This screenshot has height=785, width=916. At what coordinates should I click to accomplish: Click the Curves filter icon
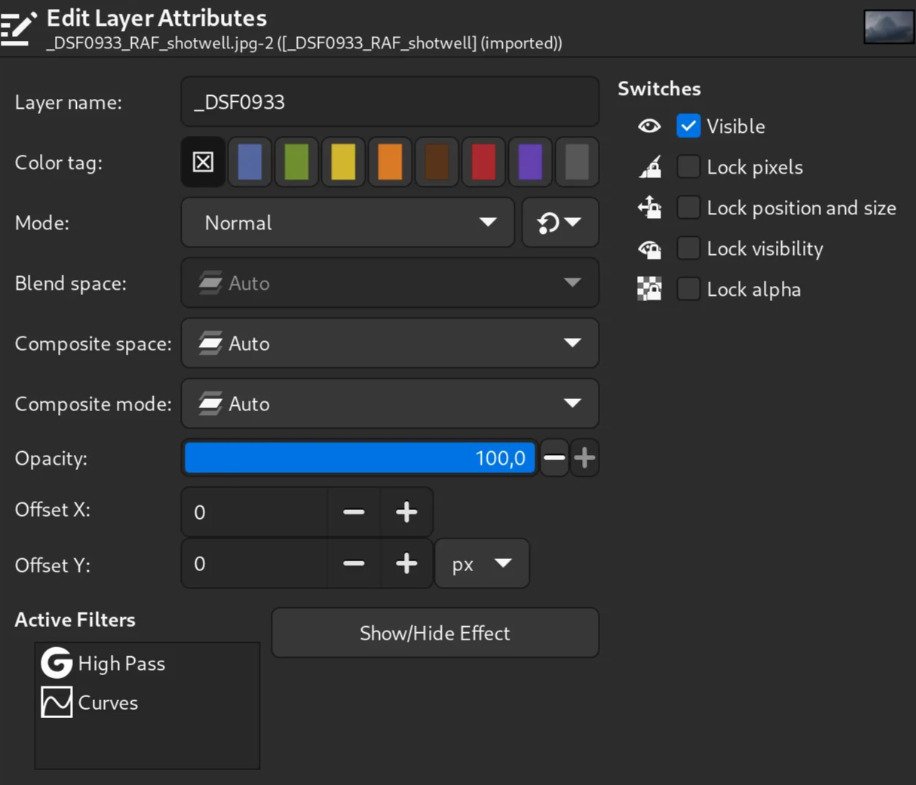[x=56, y=702]
